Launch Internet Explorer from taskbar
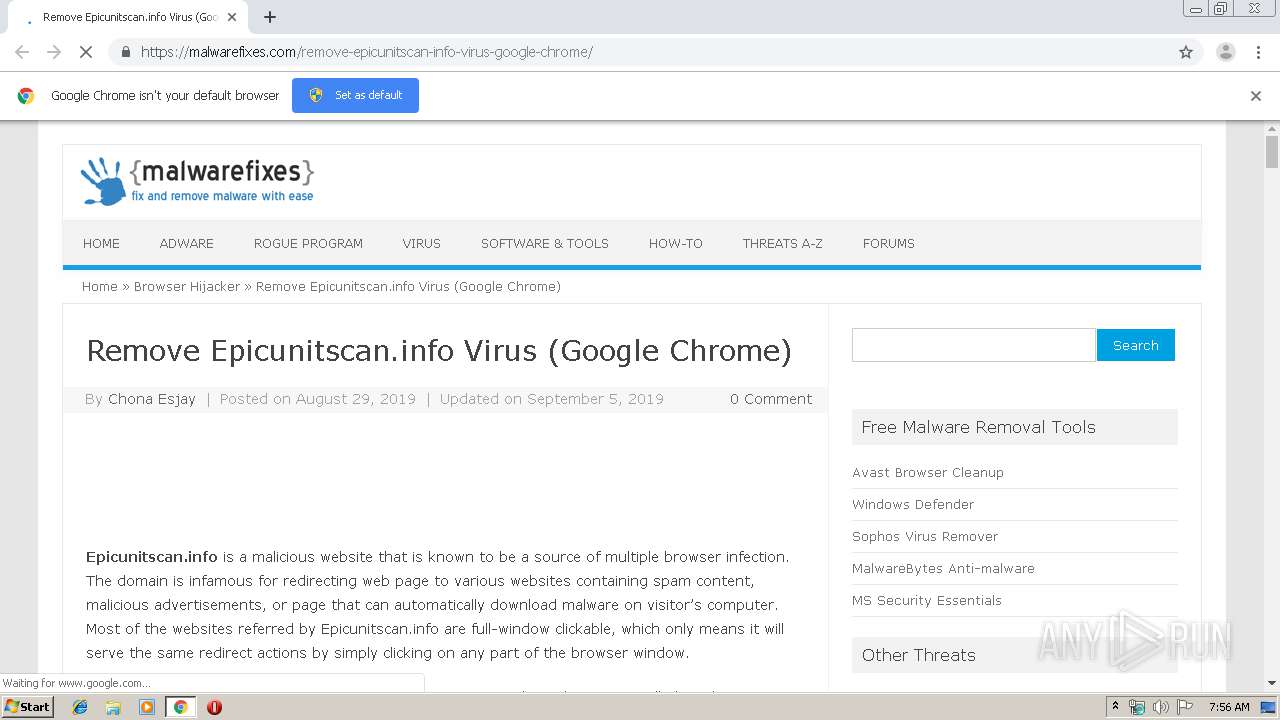This screenshot has width=1280, height=720. (80, 707)
